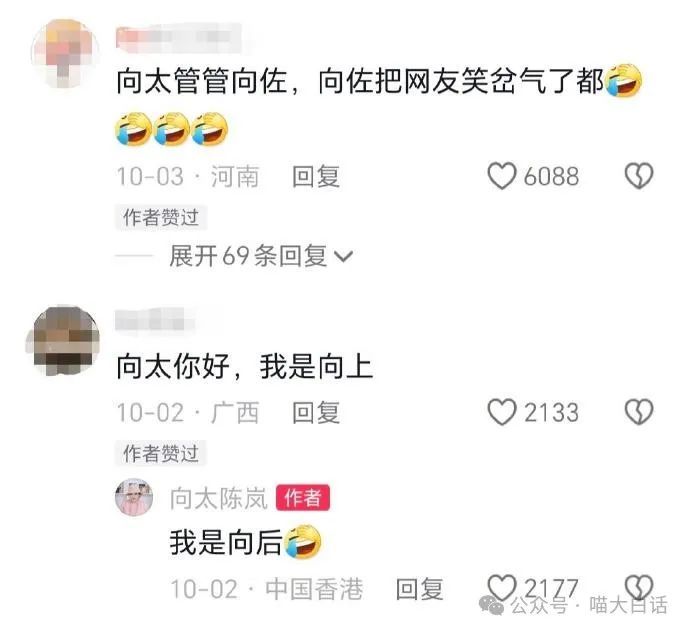
Task: Reply to the Guangxi comment
Action: pos(316,412)
